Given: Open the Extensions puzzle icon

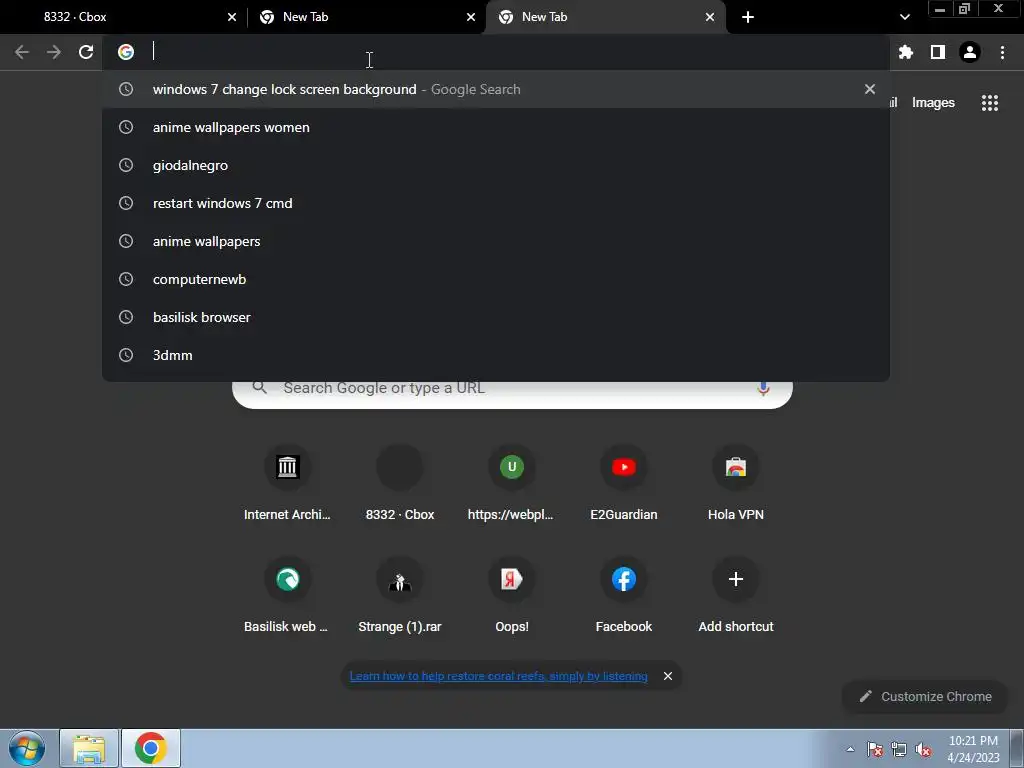Looking at the screenshot, I should (x=906, y=52).
